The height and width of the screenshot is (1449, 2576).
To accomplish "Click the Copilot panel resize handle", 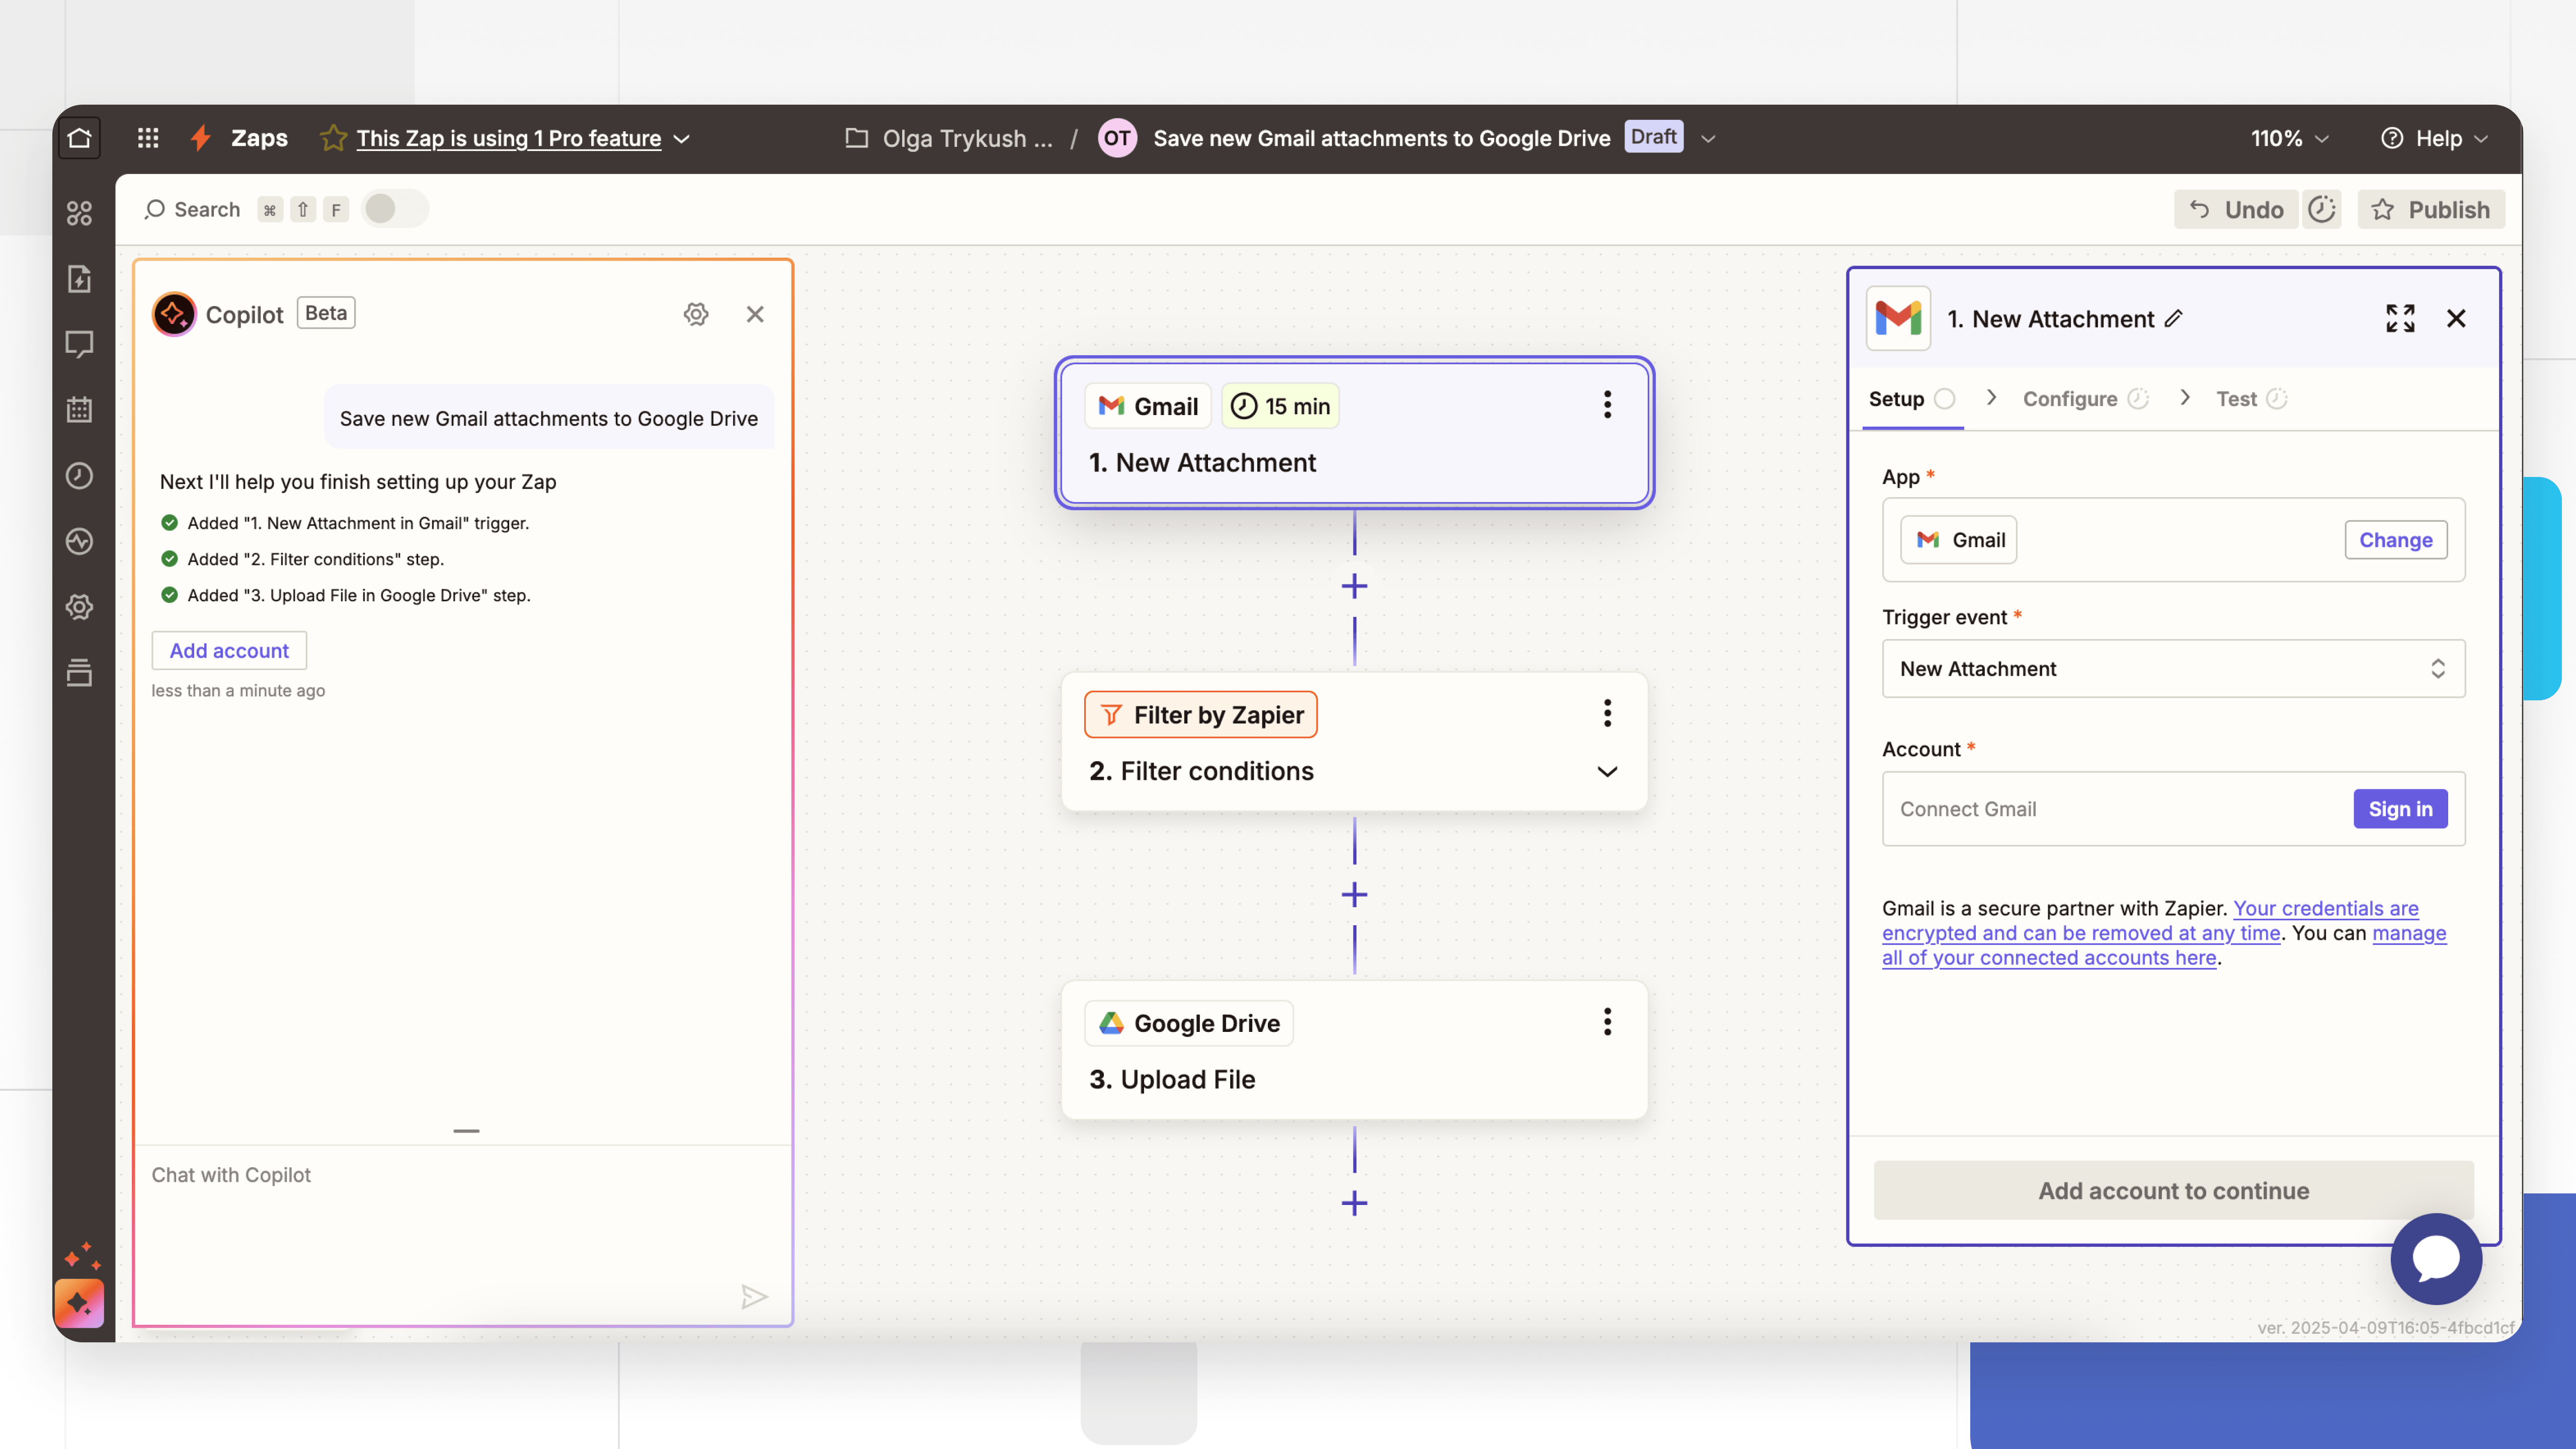I will point(466,1130).
